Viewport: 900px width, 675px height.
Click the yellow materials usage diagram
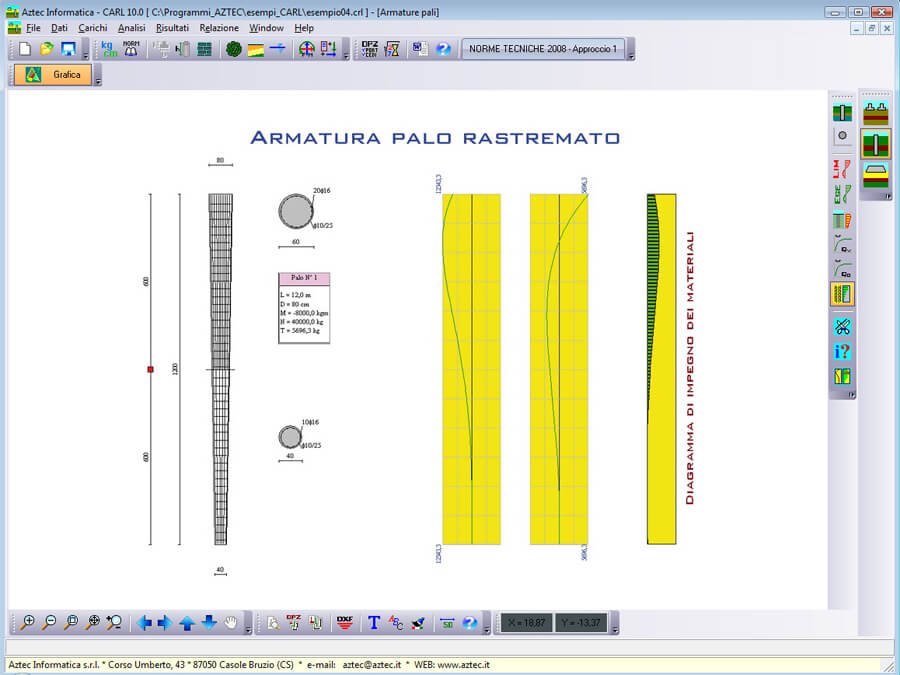click(x=661, y=369)
